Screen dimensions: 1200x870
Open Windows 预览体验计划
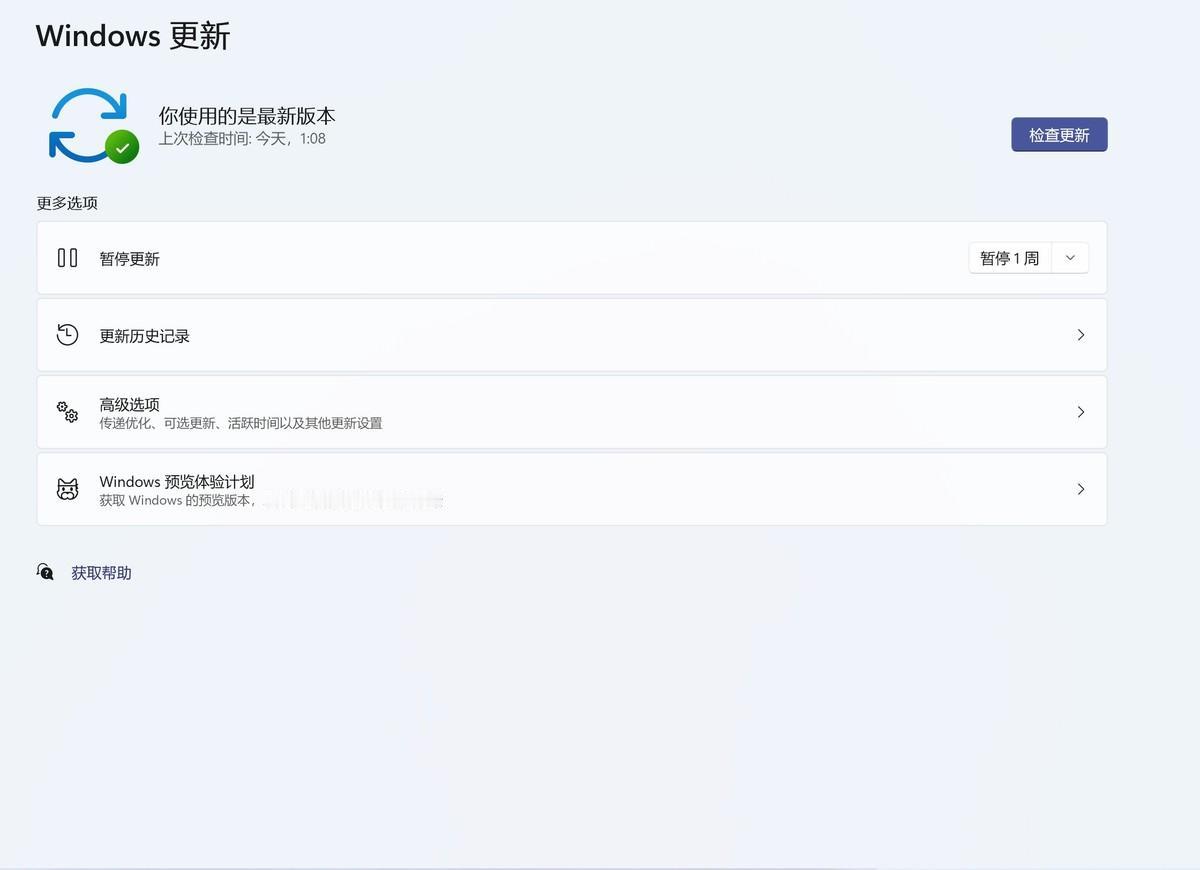[572, 489]
